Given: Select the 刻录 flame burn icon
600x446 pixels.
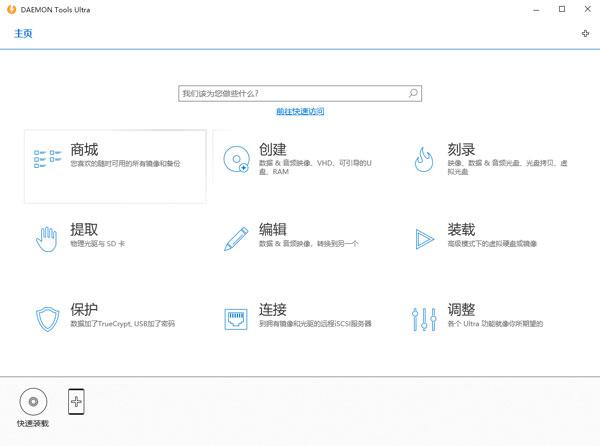Looking at the screenshot, I should tap(424, 157).
